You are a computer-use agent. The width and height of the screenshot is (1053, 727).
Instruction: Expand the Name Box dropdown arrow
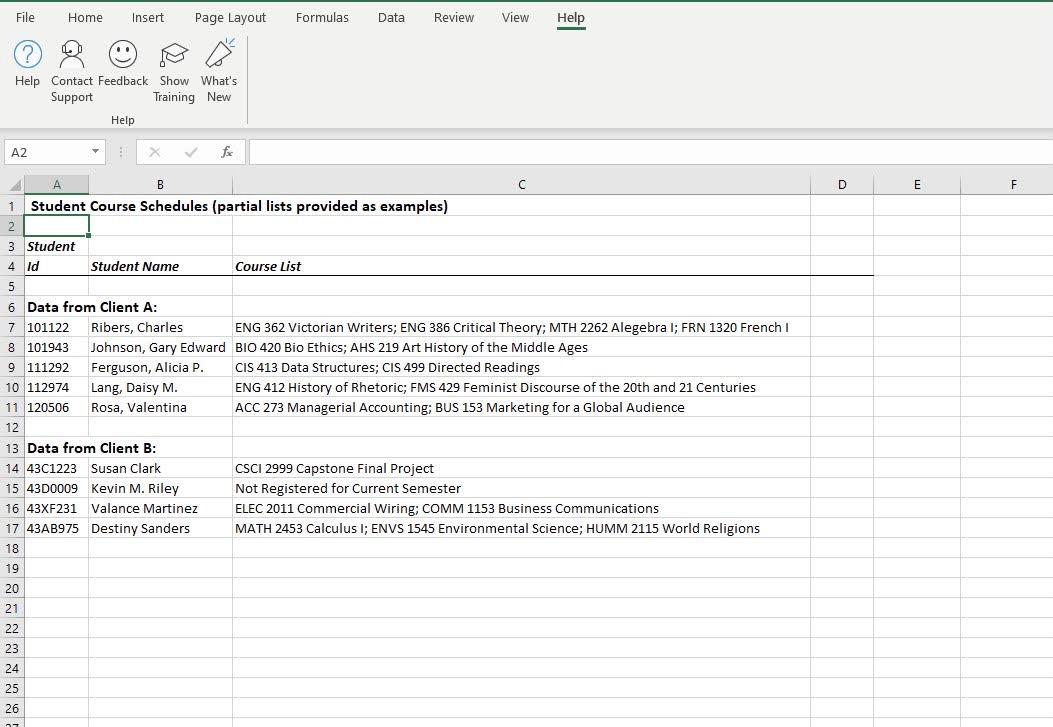tap(95, 152)
